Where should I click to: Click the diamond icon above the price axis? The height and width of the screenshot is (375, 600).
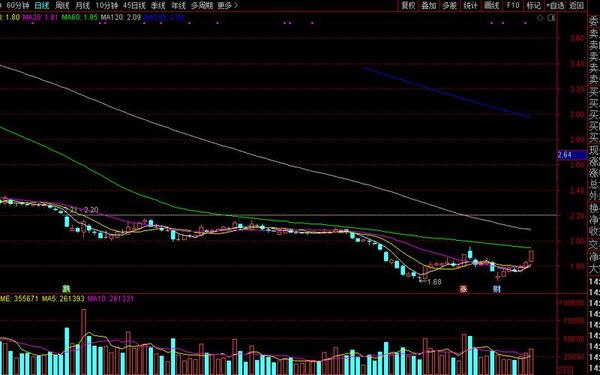540,18
